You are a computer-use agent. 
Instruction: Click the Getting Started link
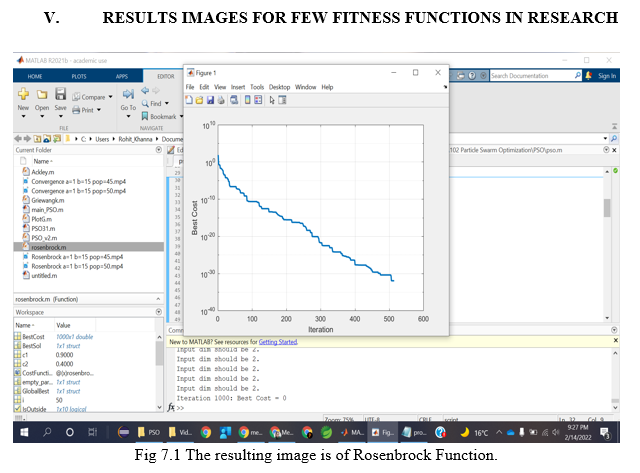tap(278, 342)
